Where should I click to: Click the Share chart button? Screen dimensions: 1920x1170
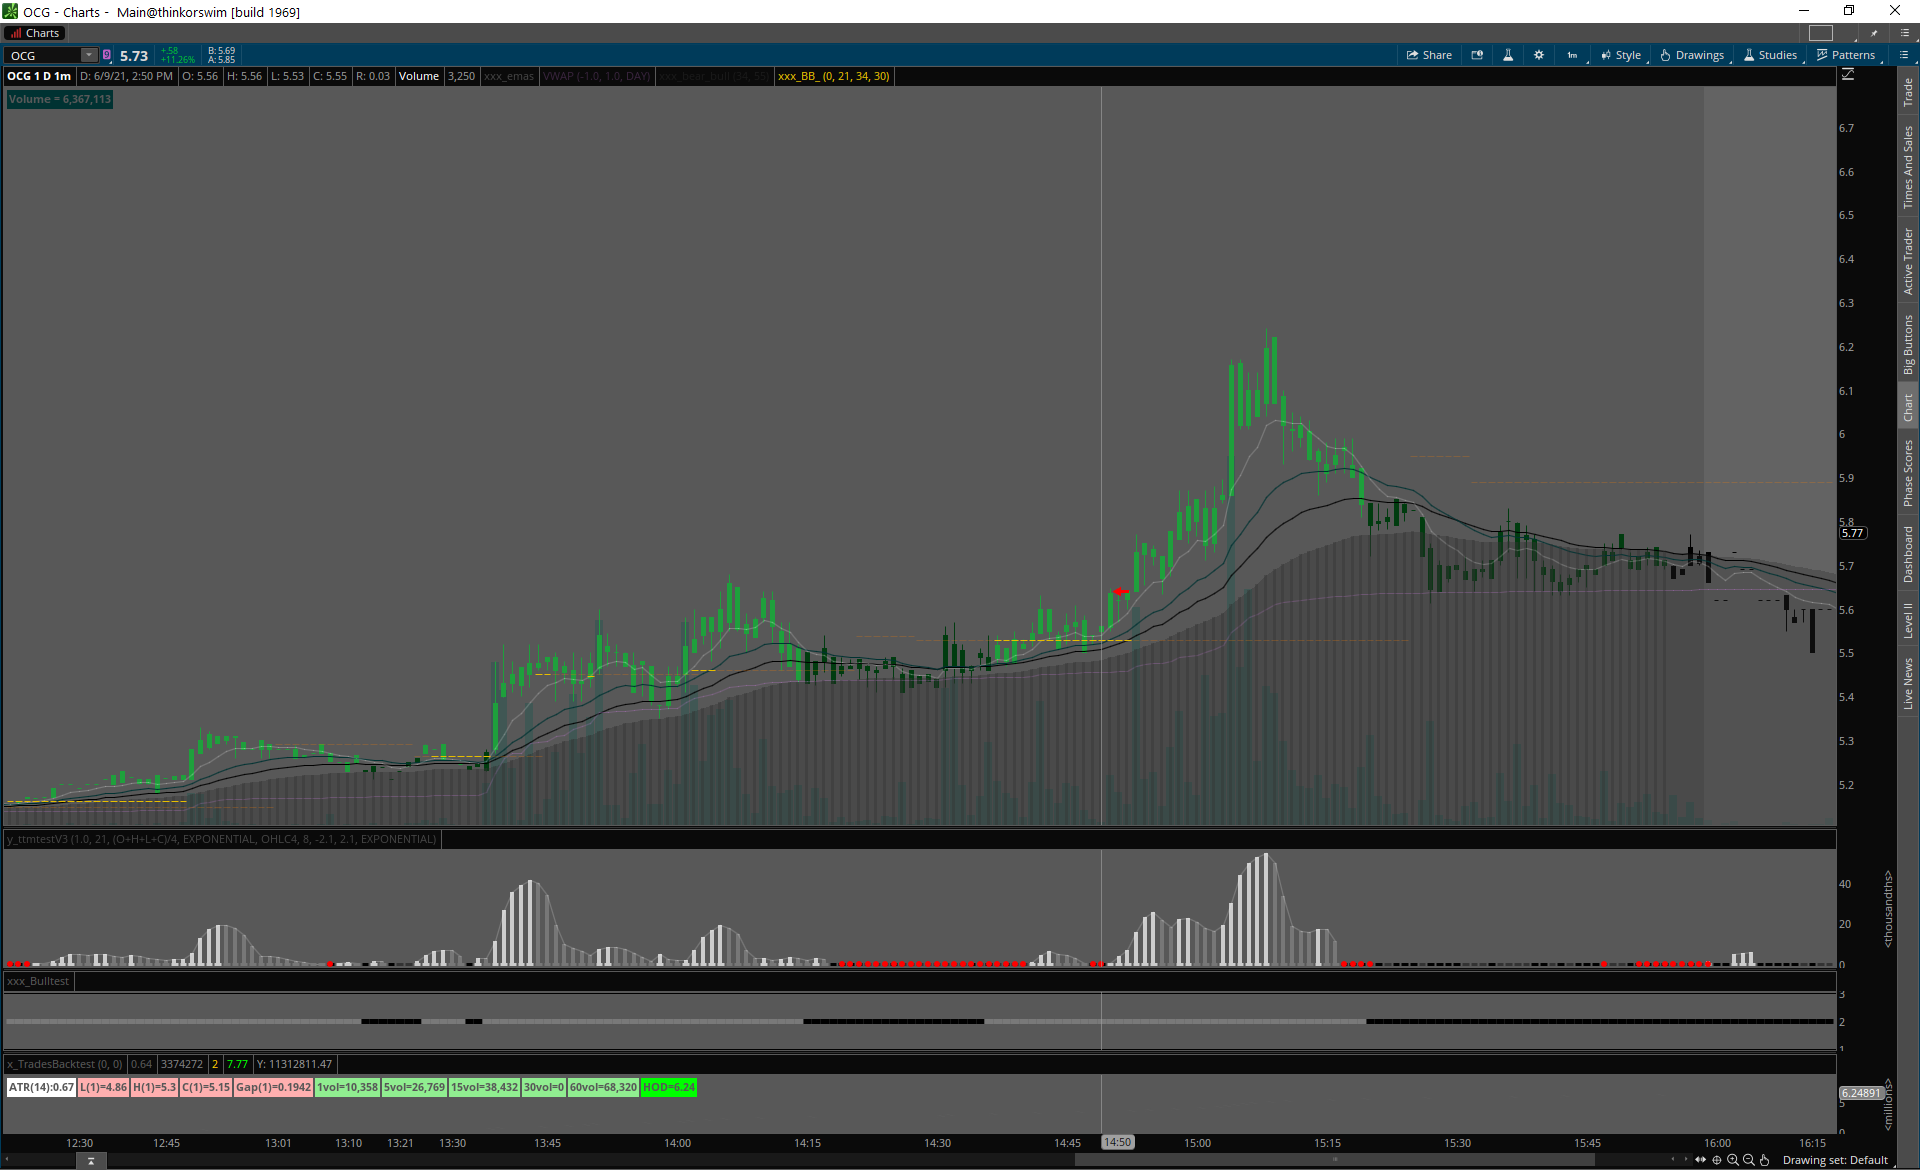1429,55
